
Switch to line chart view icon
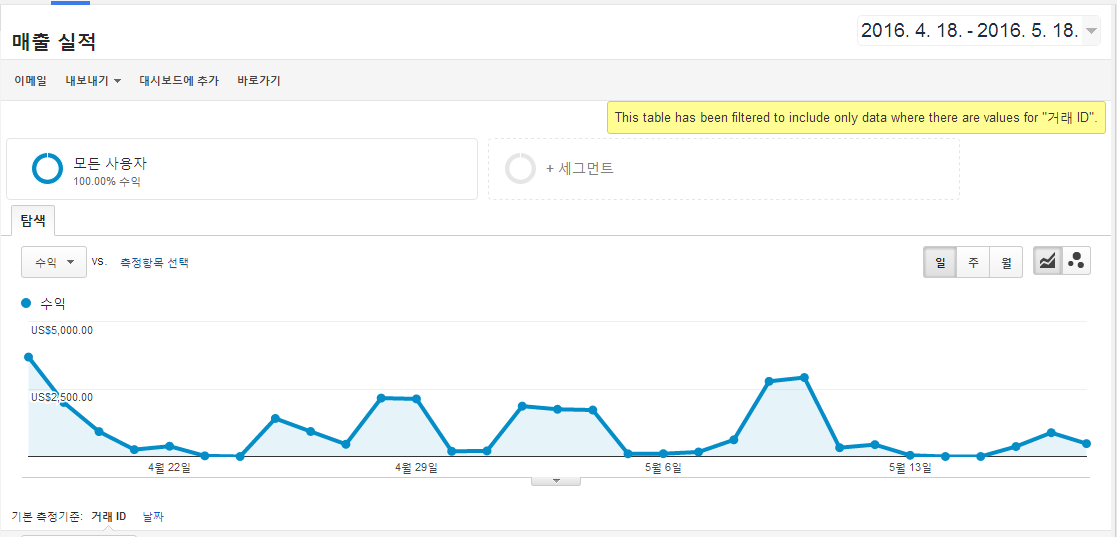click(1046, 261)
